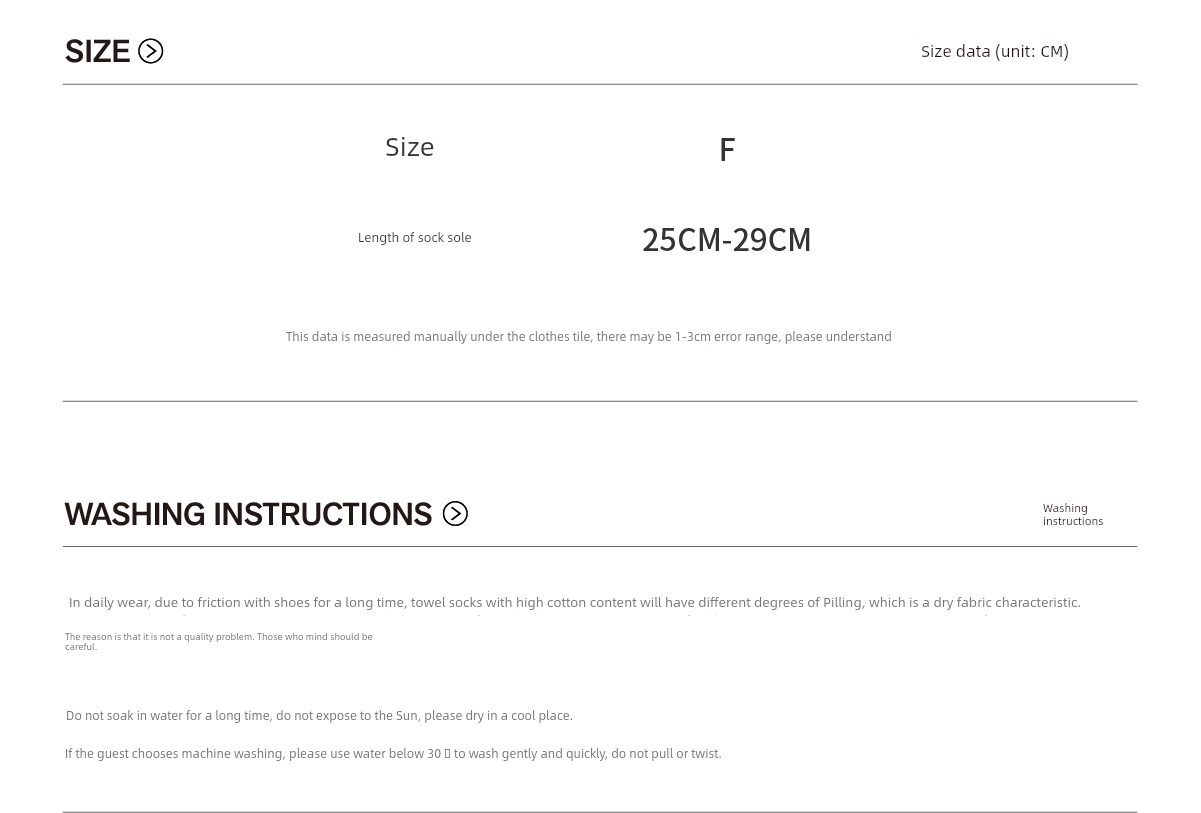Click the WASHING INSTRUCTIONS heading text
This screenshot has width=1201, height=813.
(248, 514)
